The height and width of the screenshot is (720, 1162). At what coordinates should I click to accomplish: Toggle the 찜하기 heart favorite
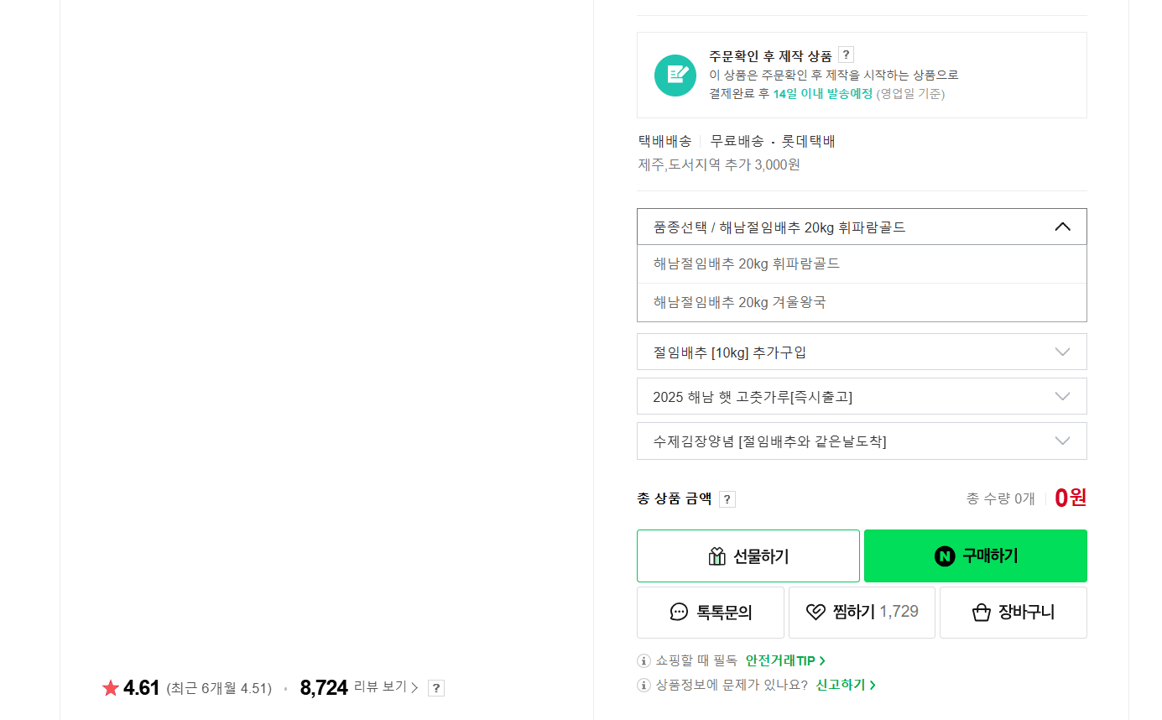814,612
